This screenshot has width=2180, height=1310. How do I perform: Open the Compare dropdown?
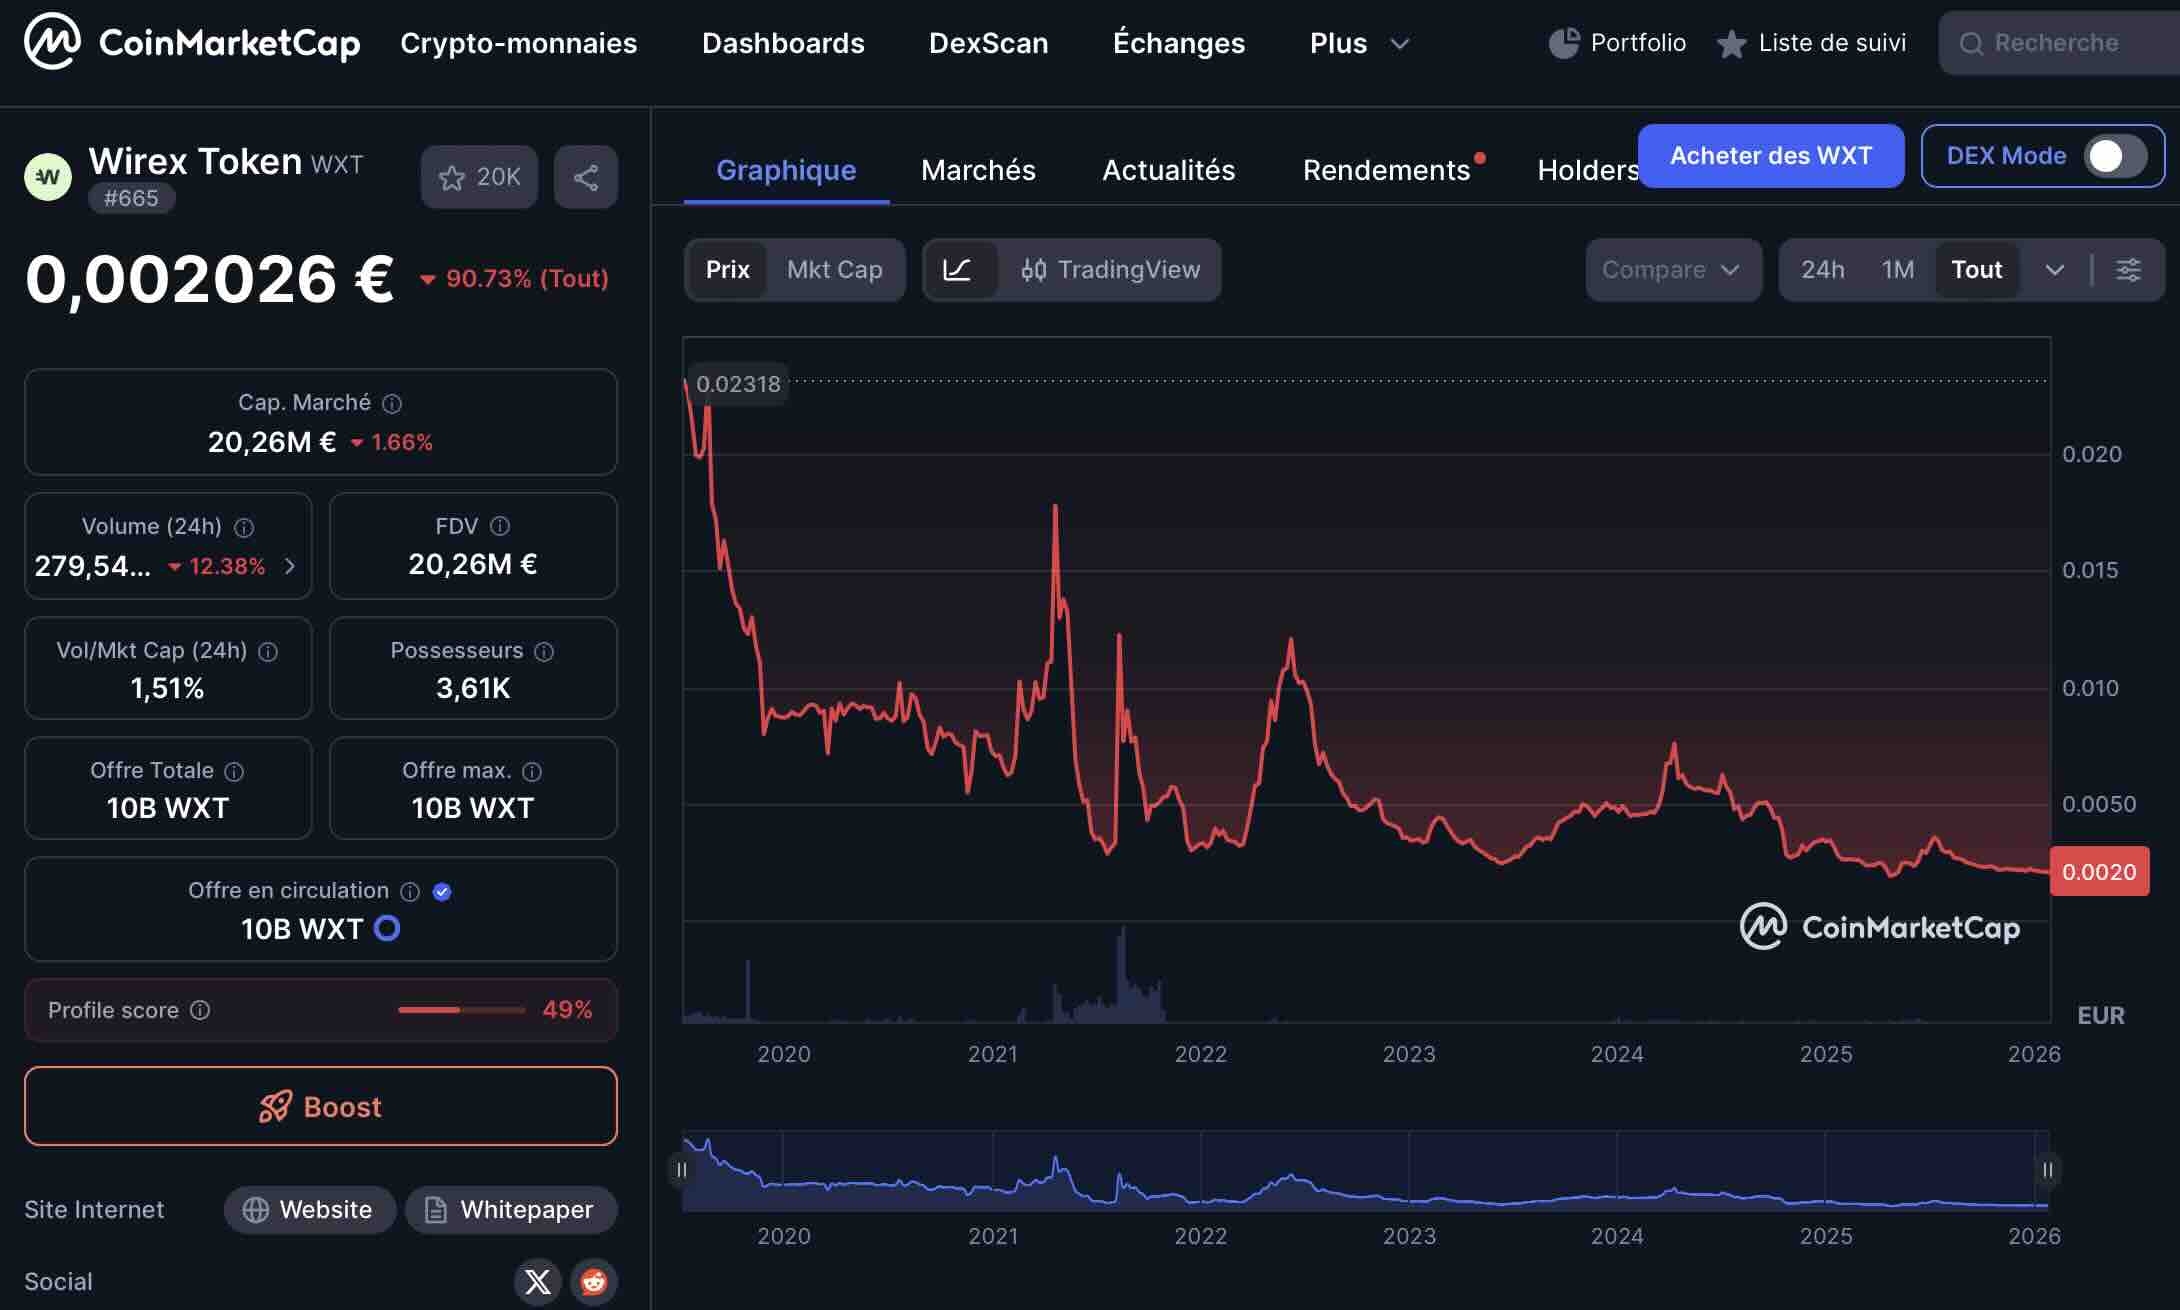coord(1672,270)
